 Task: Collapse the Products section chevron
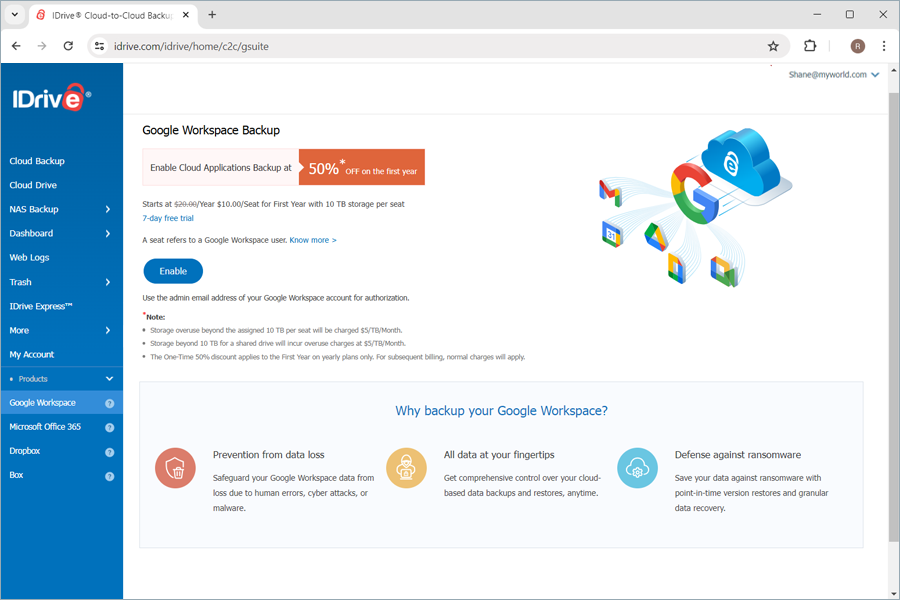110,379
